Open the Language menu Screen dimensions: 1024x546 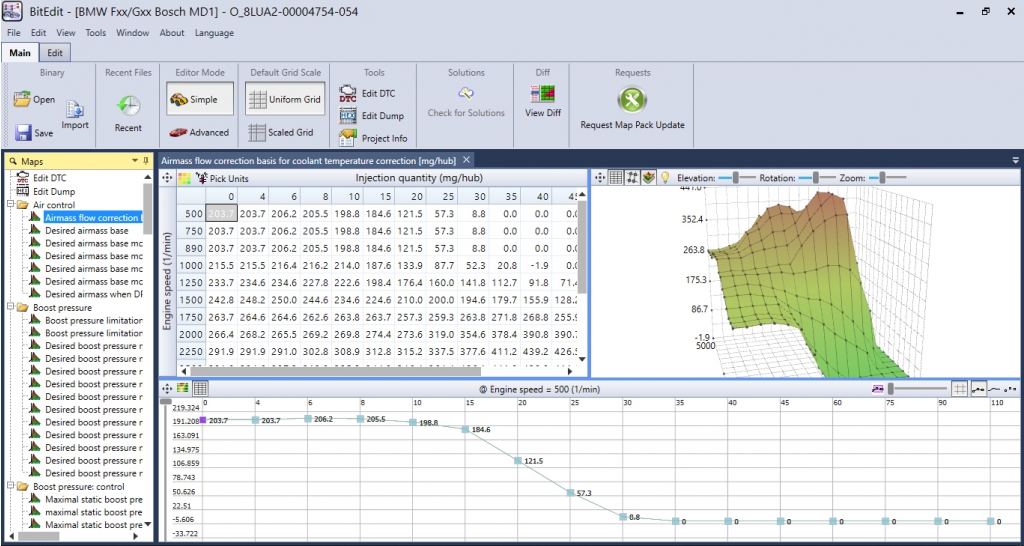click(x=214, y=33)
